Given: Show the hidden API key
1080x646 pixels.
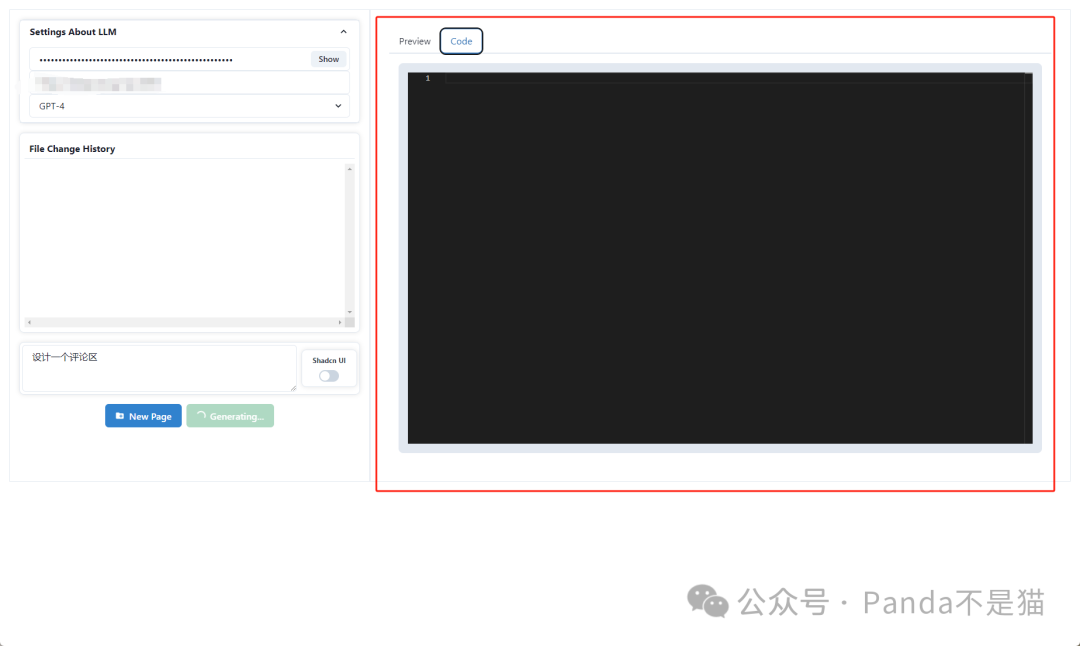Looking at the screenshot, I should click(x=329, y=59).
